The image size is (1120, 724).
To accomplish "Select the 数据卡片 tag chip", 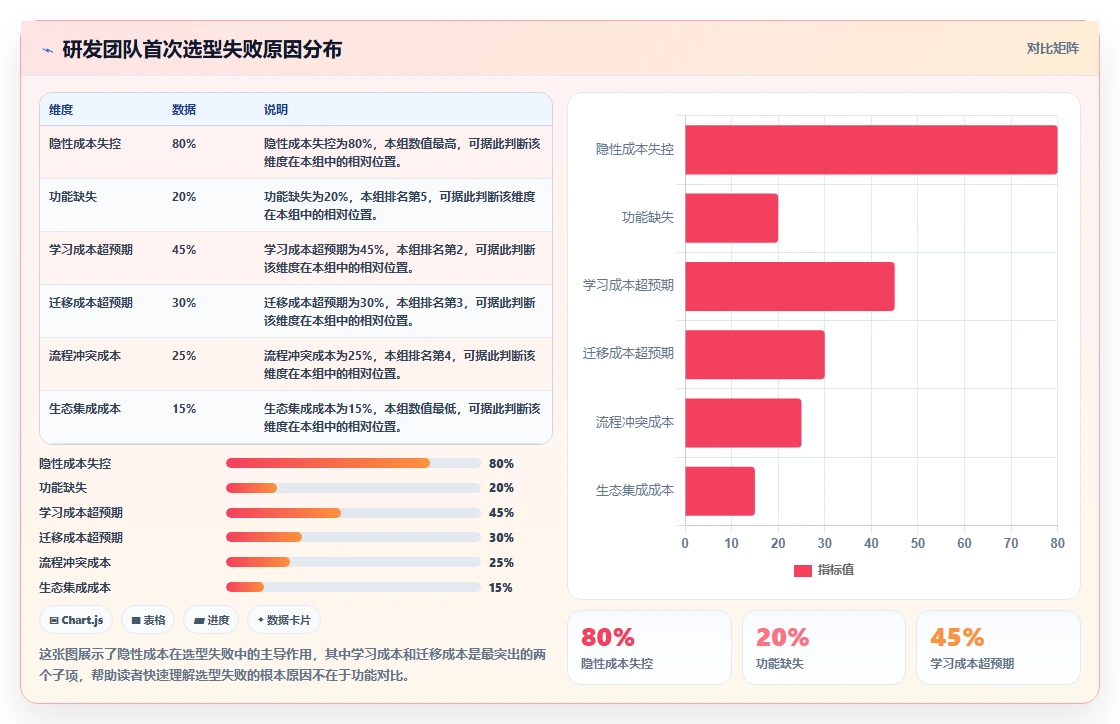I will click(284, 620).
